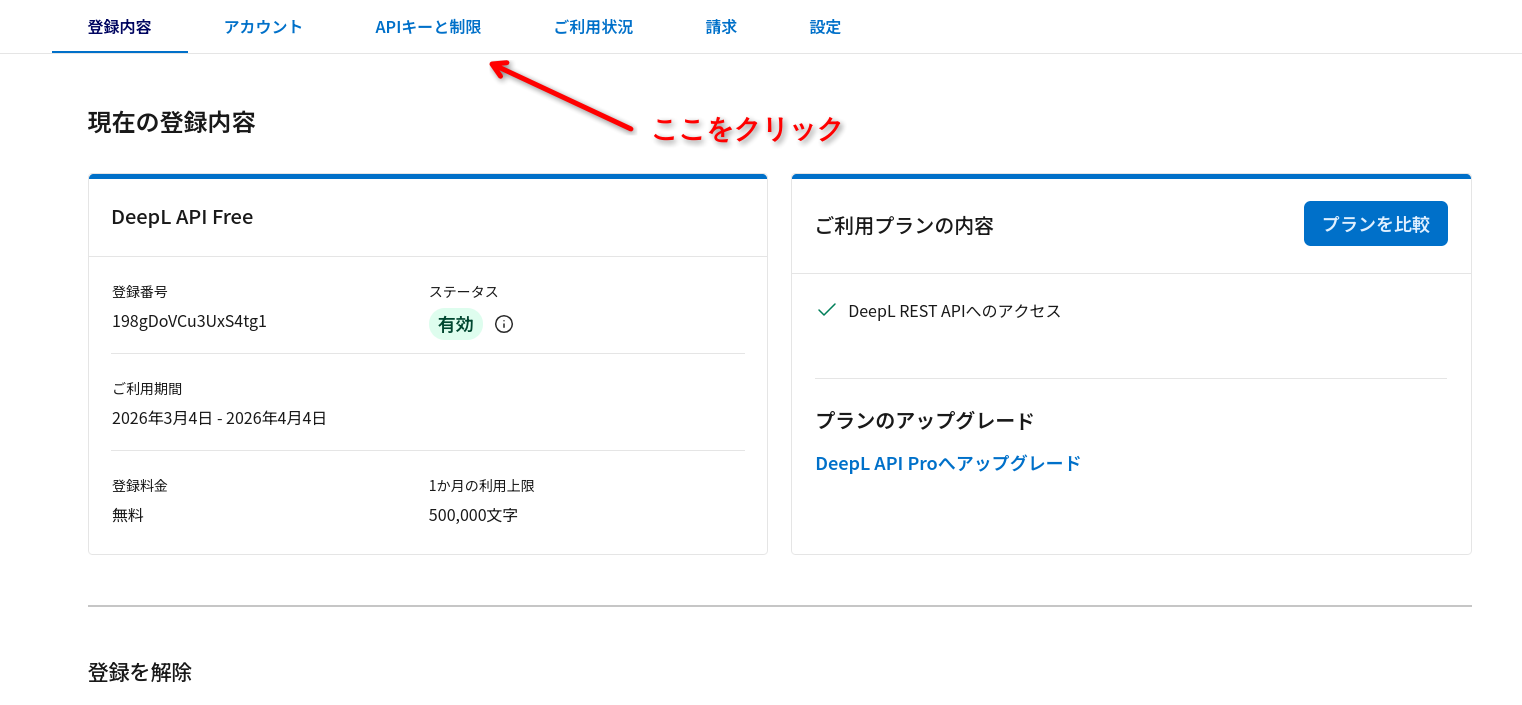Click the green checkmark next to DeepL REST API
The image size is (1522, 705).
[x=826, y=310]
